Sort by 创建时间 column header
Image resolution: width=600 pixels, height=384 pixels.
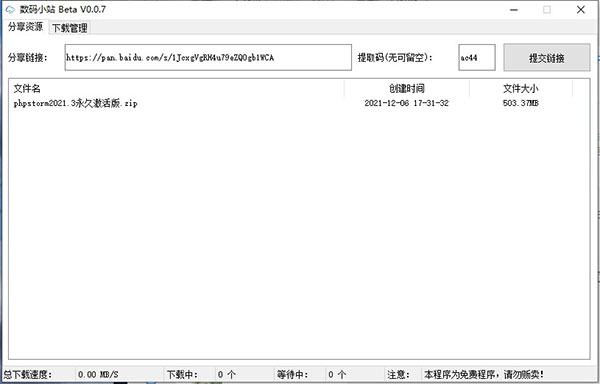click(406, 89)
